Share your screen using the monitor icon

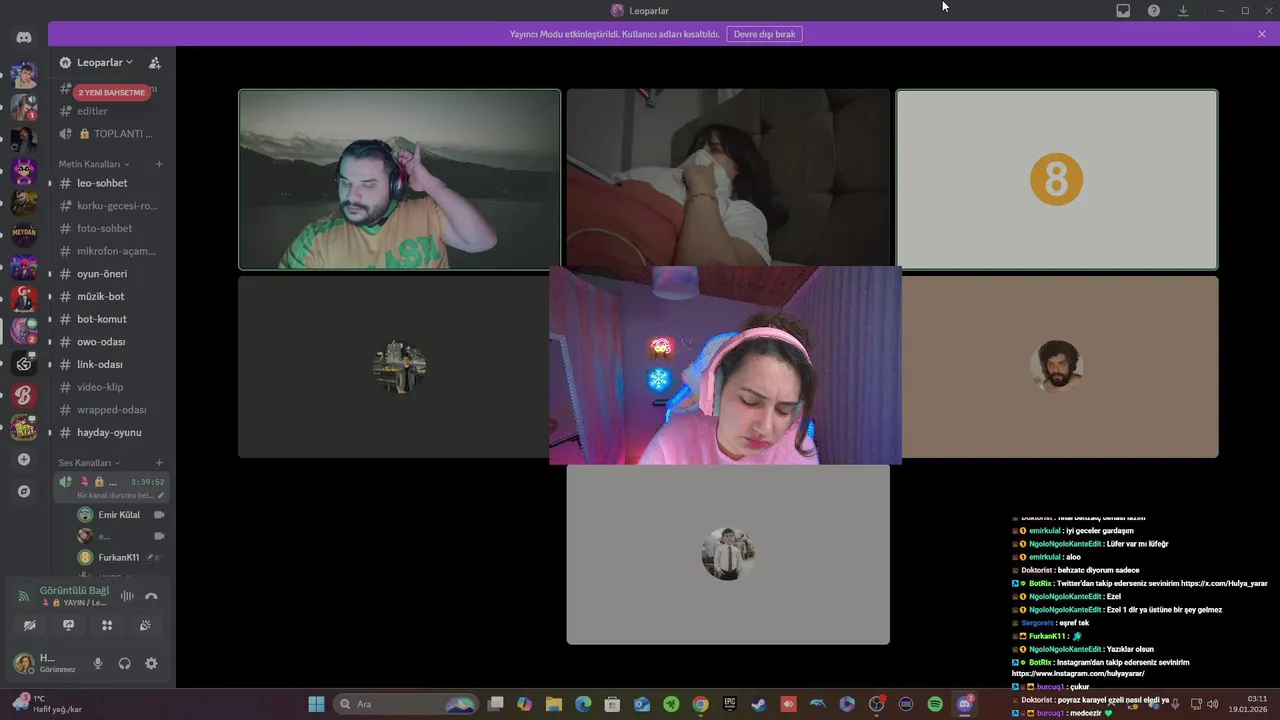point(68,625)
